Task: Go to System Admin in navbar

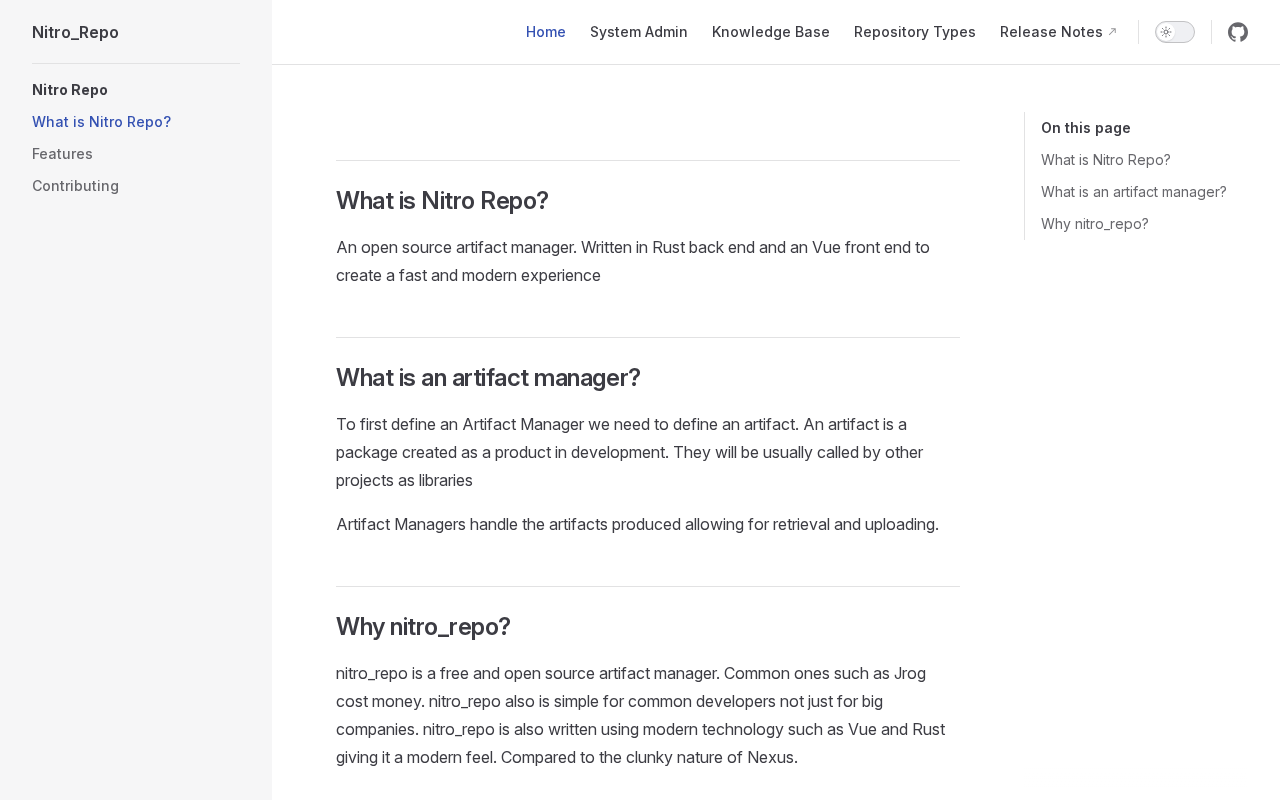Action: pyautogui.click(x=639, y=32)
